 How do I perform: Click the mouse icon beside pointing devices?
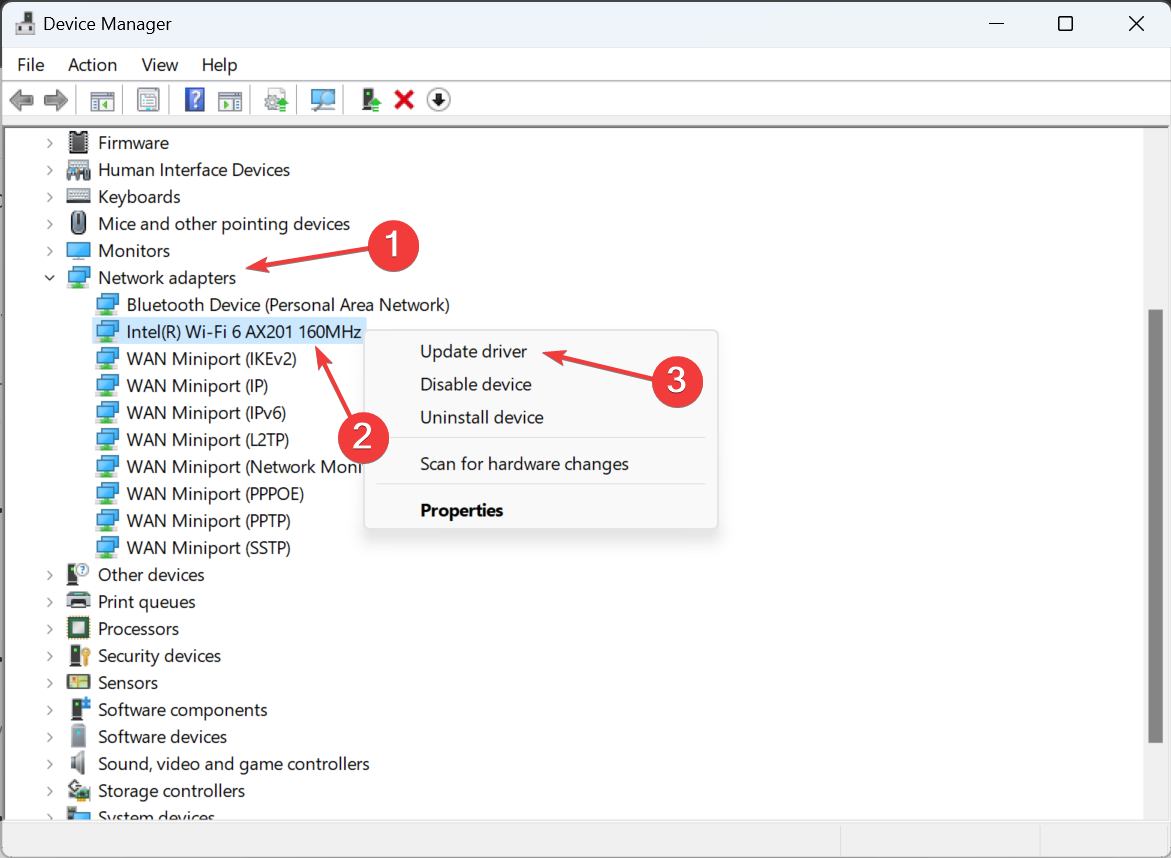click(x=78, y=223)
